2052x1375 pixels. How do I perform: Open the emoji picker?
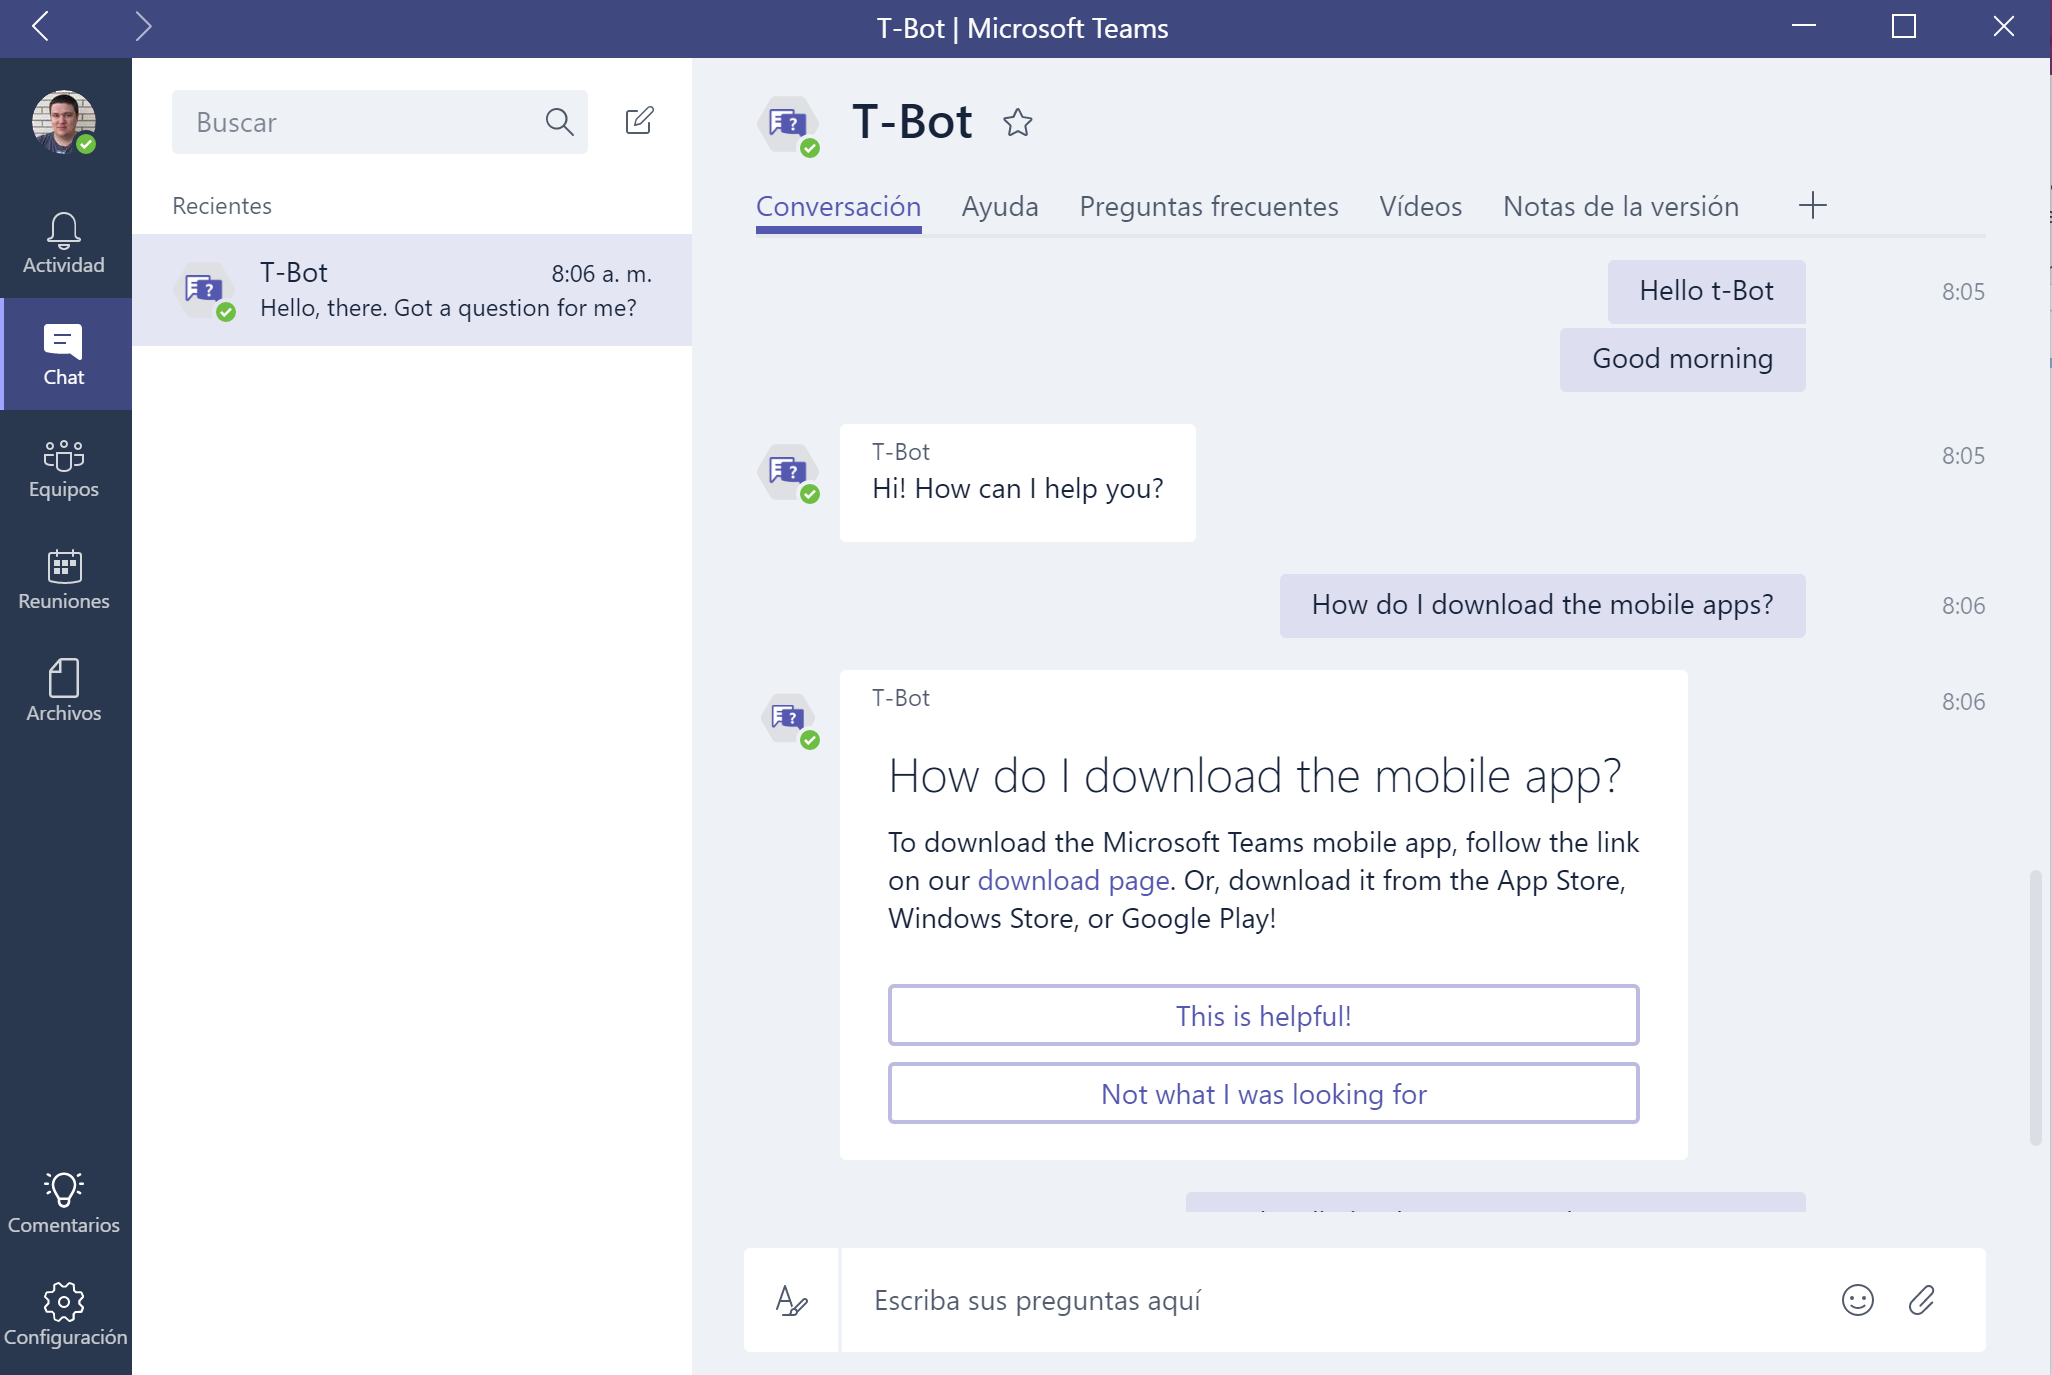1857,1300
